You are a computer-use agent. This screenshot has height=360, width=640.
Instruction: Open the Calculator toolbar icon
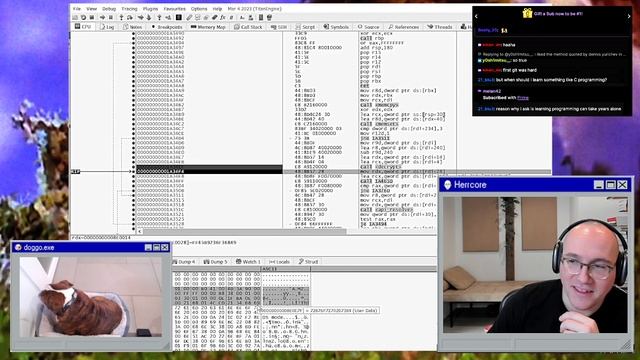261,18
